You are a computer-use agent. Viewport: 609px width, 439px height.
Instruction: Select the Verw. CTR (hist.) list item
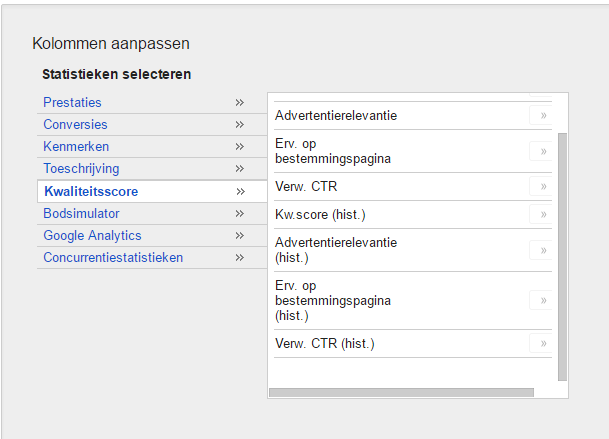[x=325, y=343]
